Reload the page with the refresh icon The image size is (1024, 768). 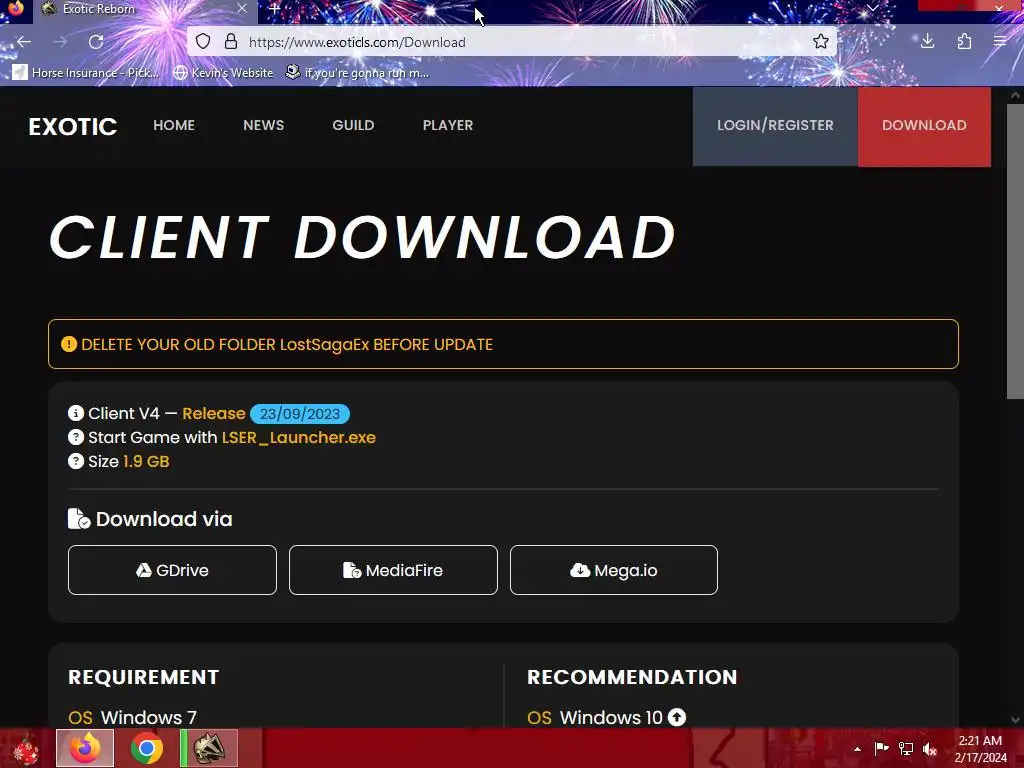point(96,42)
